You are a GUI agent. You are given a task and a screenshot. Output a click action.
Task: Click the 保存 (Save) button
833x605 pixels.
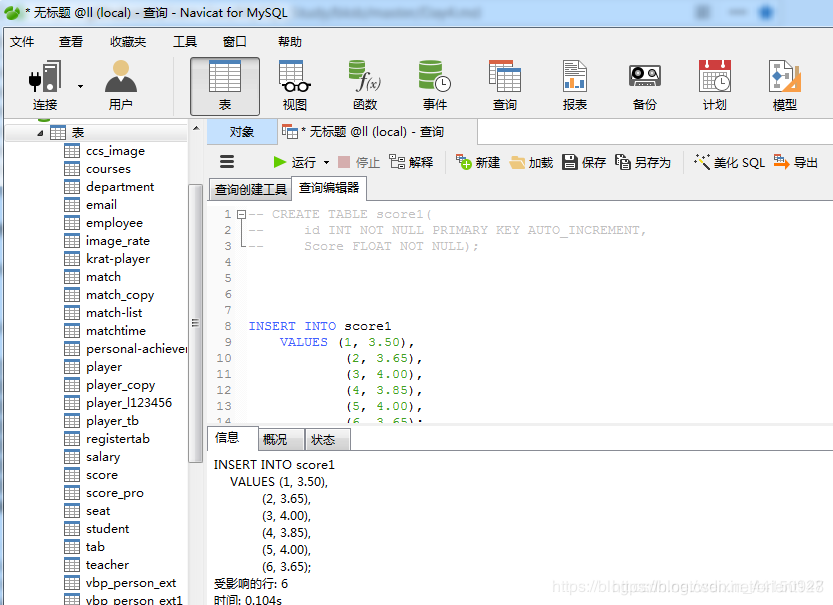pyautogui.click(x=584, y=162)
